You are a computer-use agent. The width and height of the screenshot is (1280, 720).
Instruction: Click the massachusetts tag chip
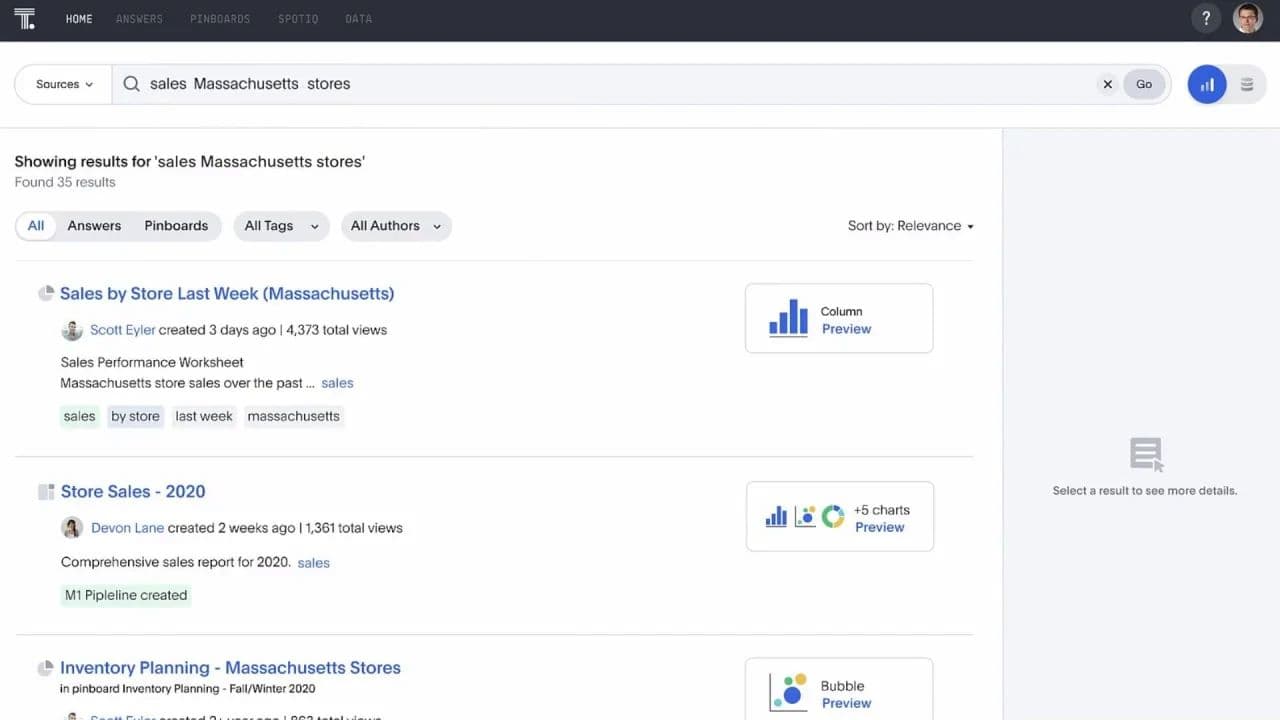[x=293, y=416]
